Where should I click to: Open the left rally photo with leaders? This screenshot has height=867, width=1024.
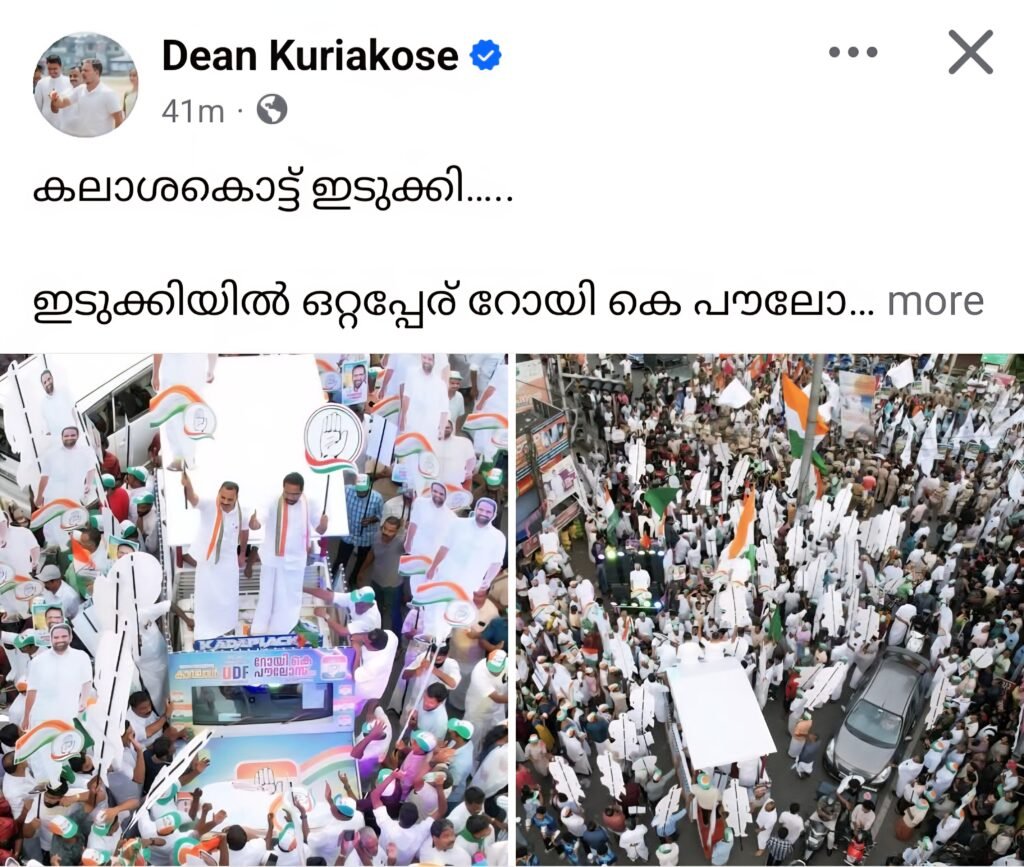coord(253,610)
